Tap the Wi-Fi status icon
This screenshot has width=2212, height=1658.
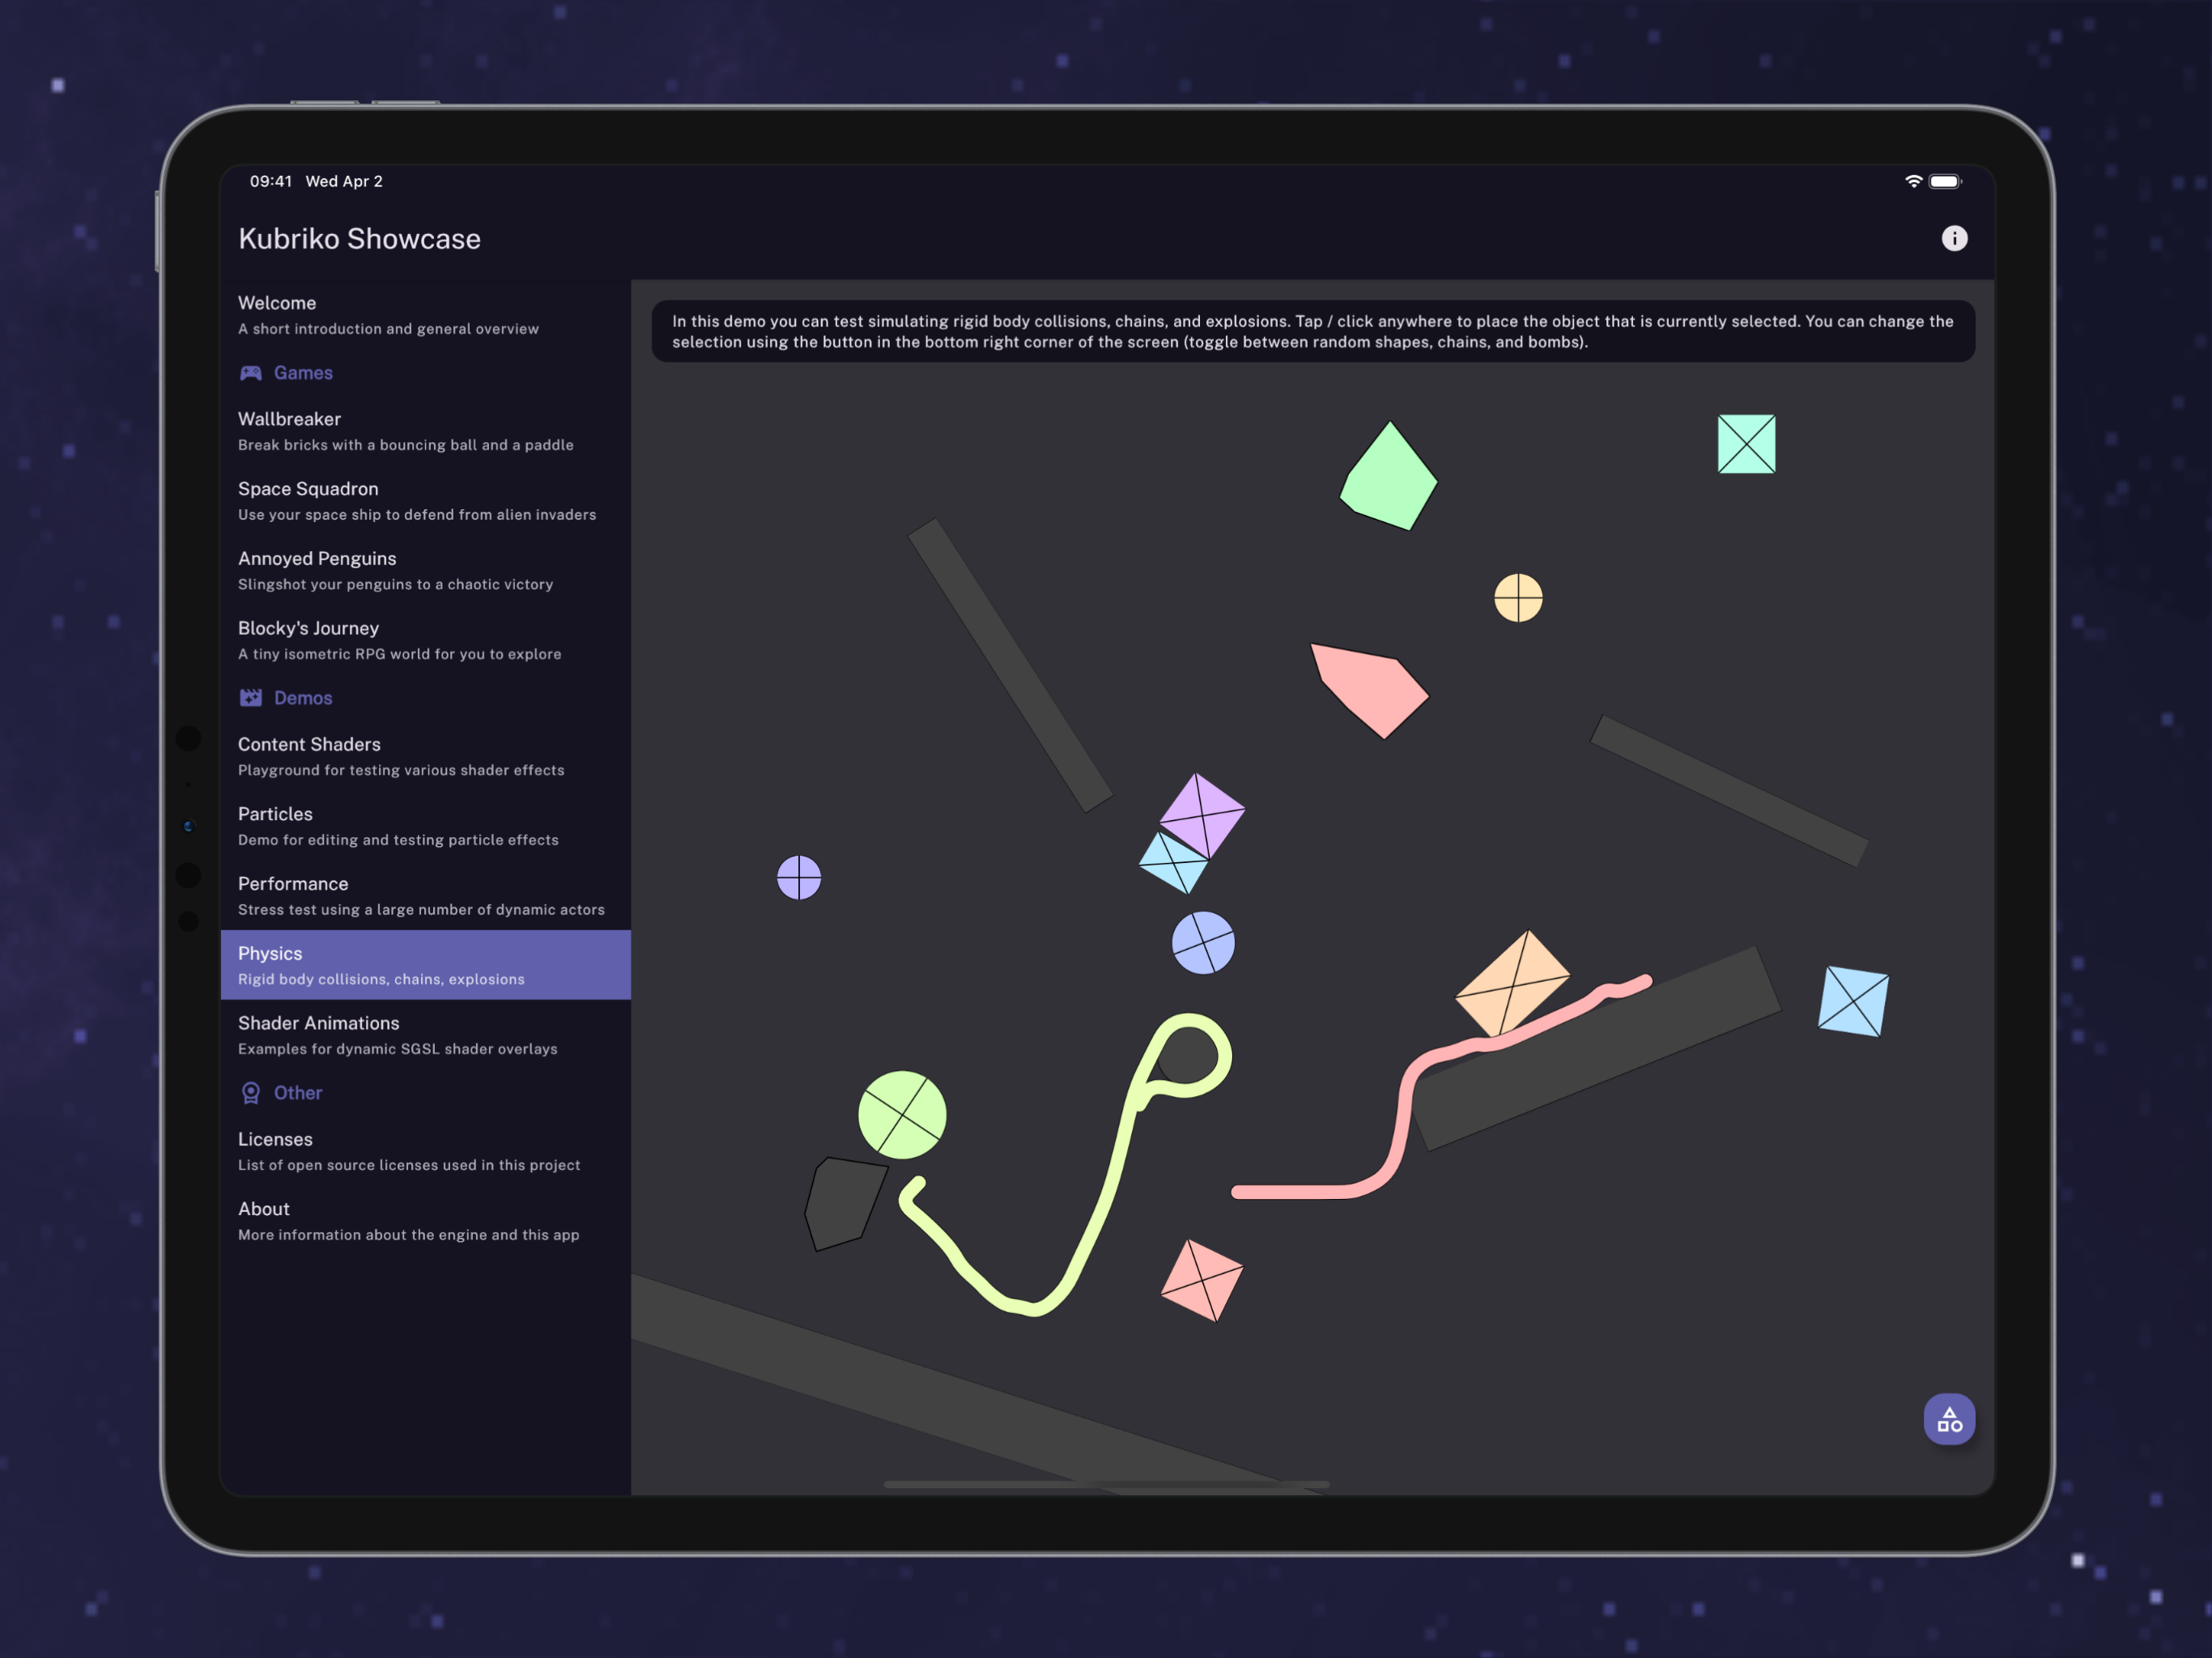pos(1912,181)
